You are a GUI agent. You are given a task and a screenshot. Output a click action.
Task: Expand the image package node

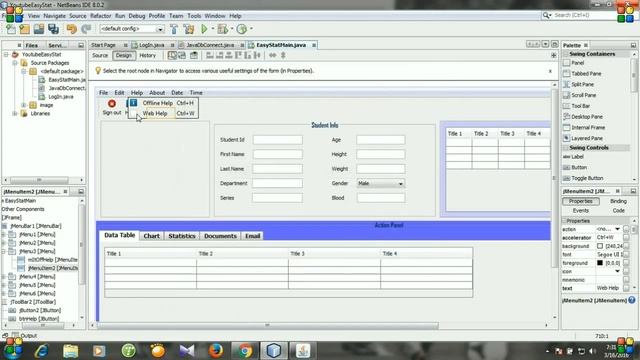coord(24,105)
